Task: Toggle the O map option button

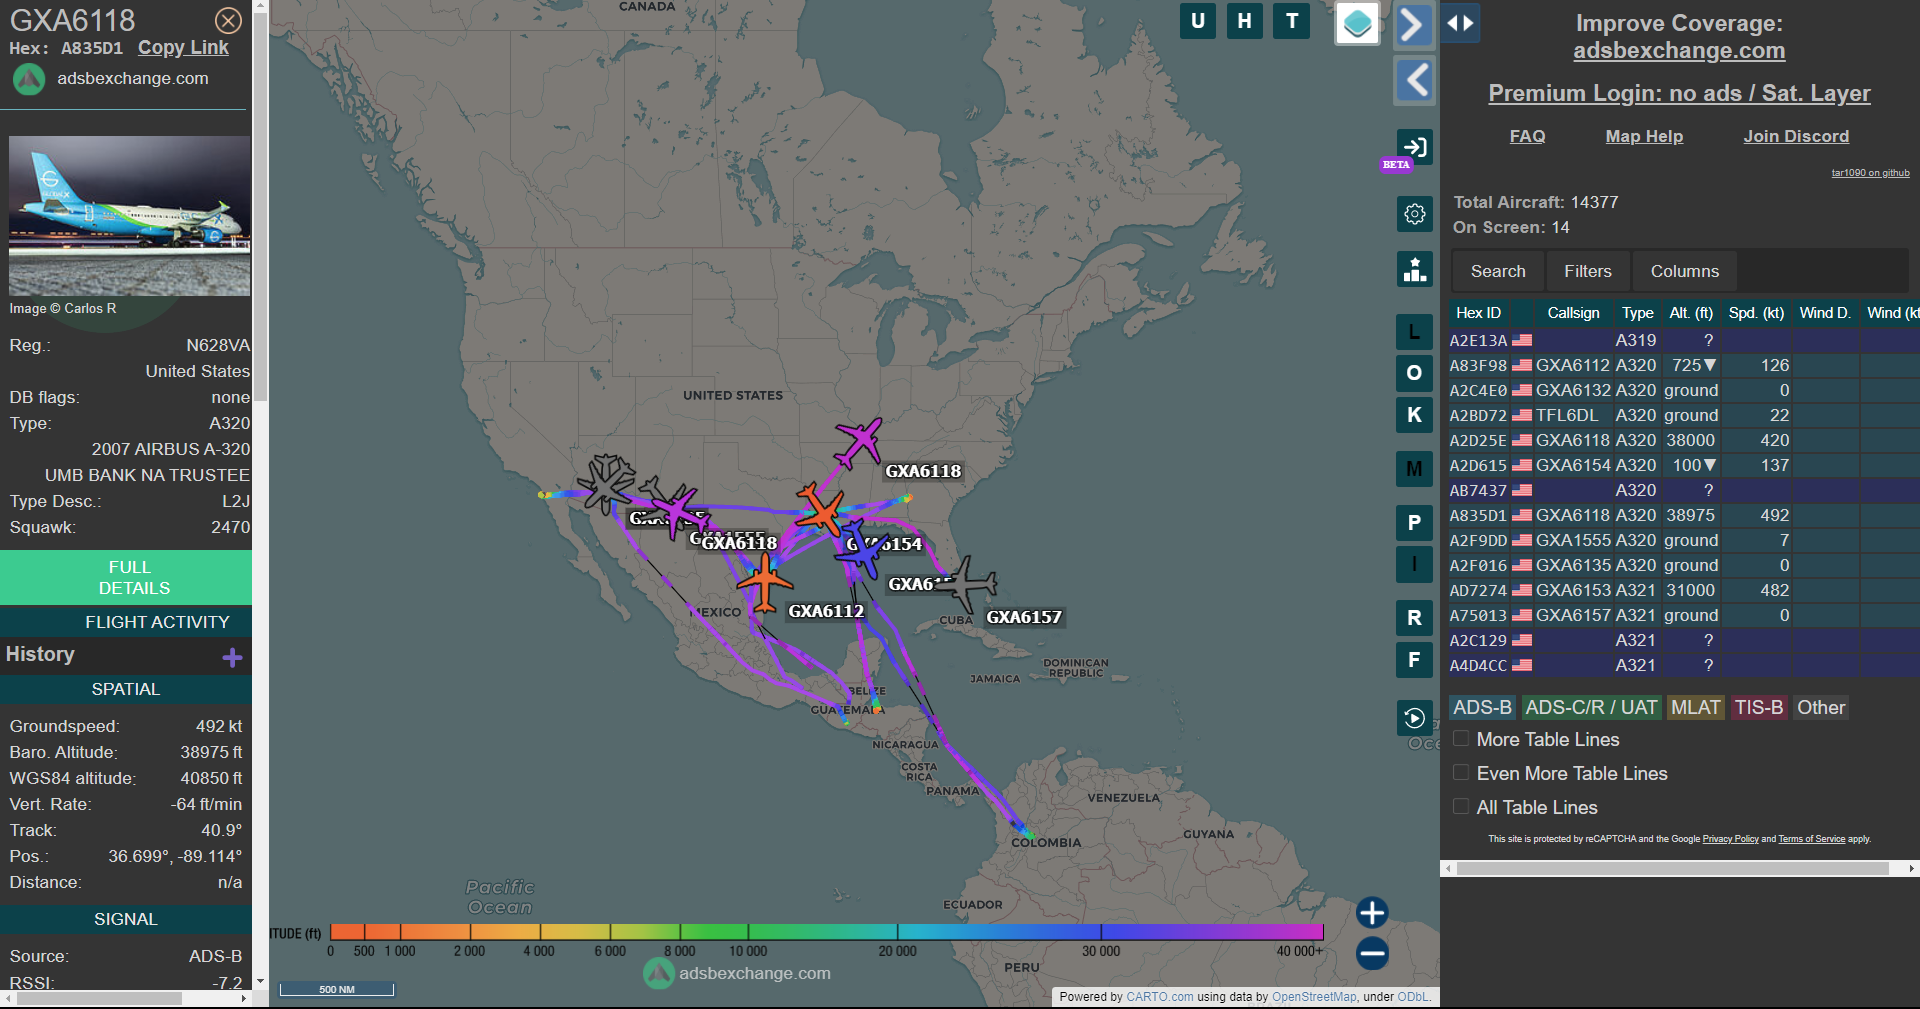Action: point(1414,373)
